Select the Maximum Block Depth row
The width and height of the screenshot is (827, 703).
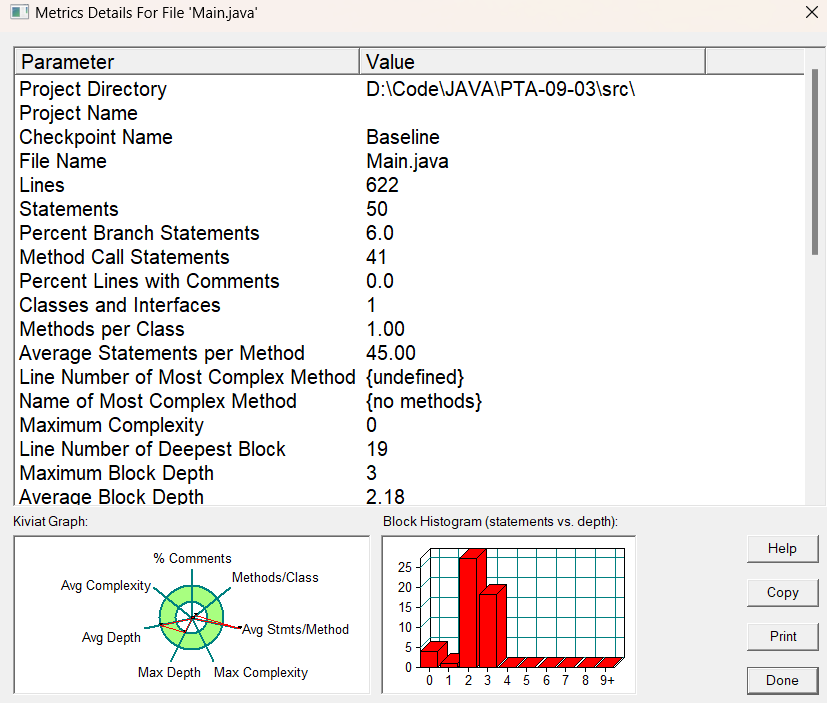click(409, 473)
